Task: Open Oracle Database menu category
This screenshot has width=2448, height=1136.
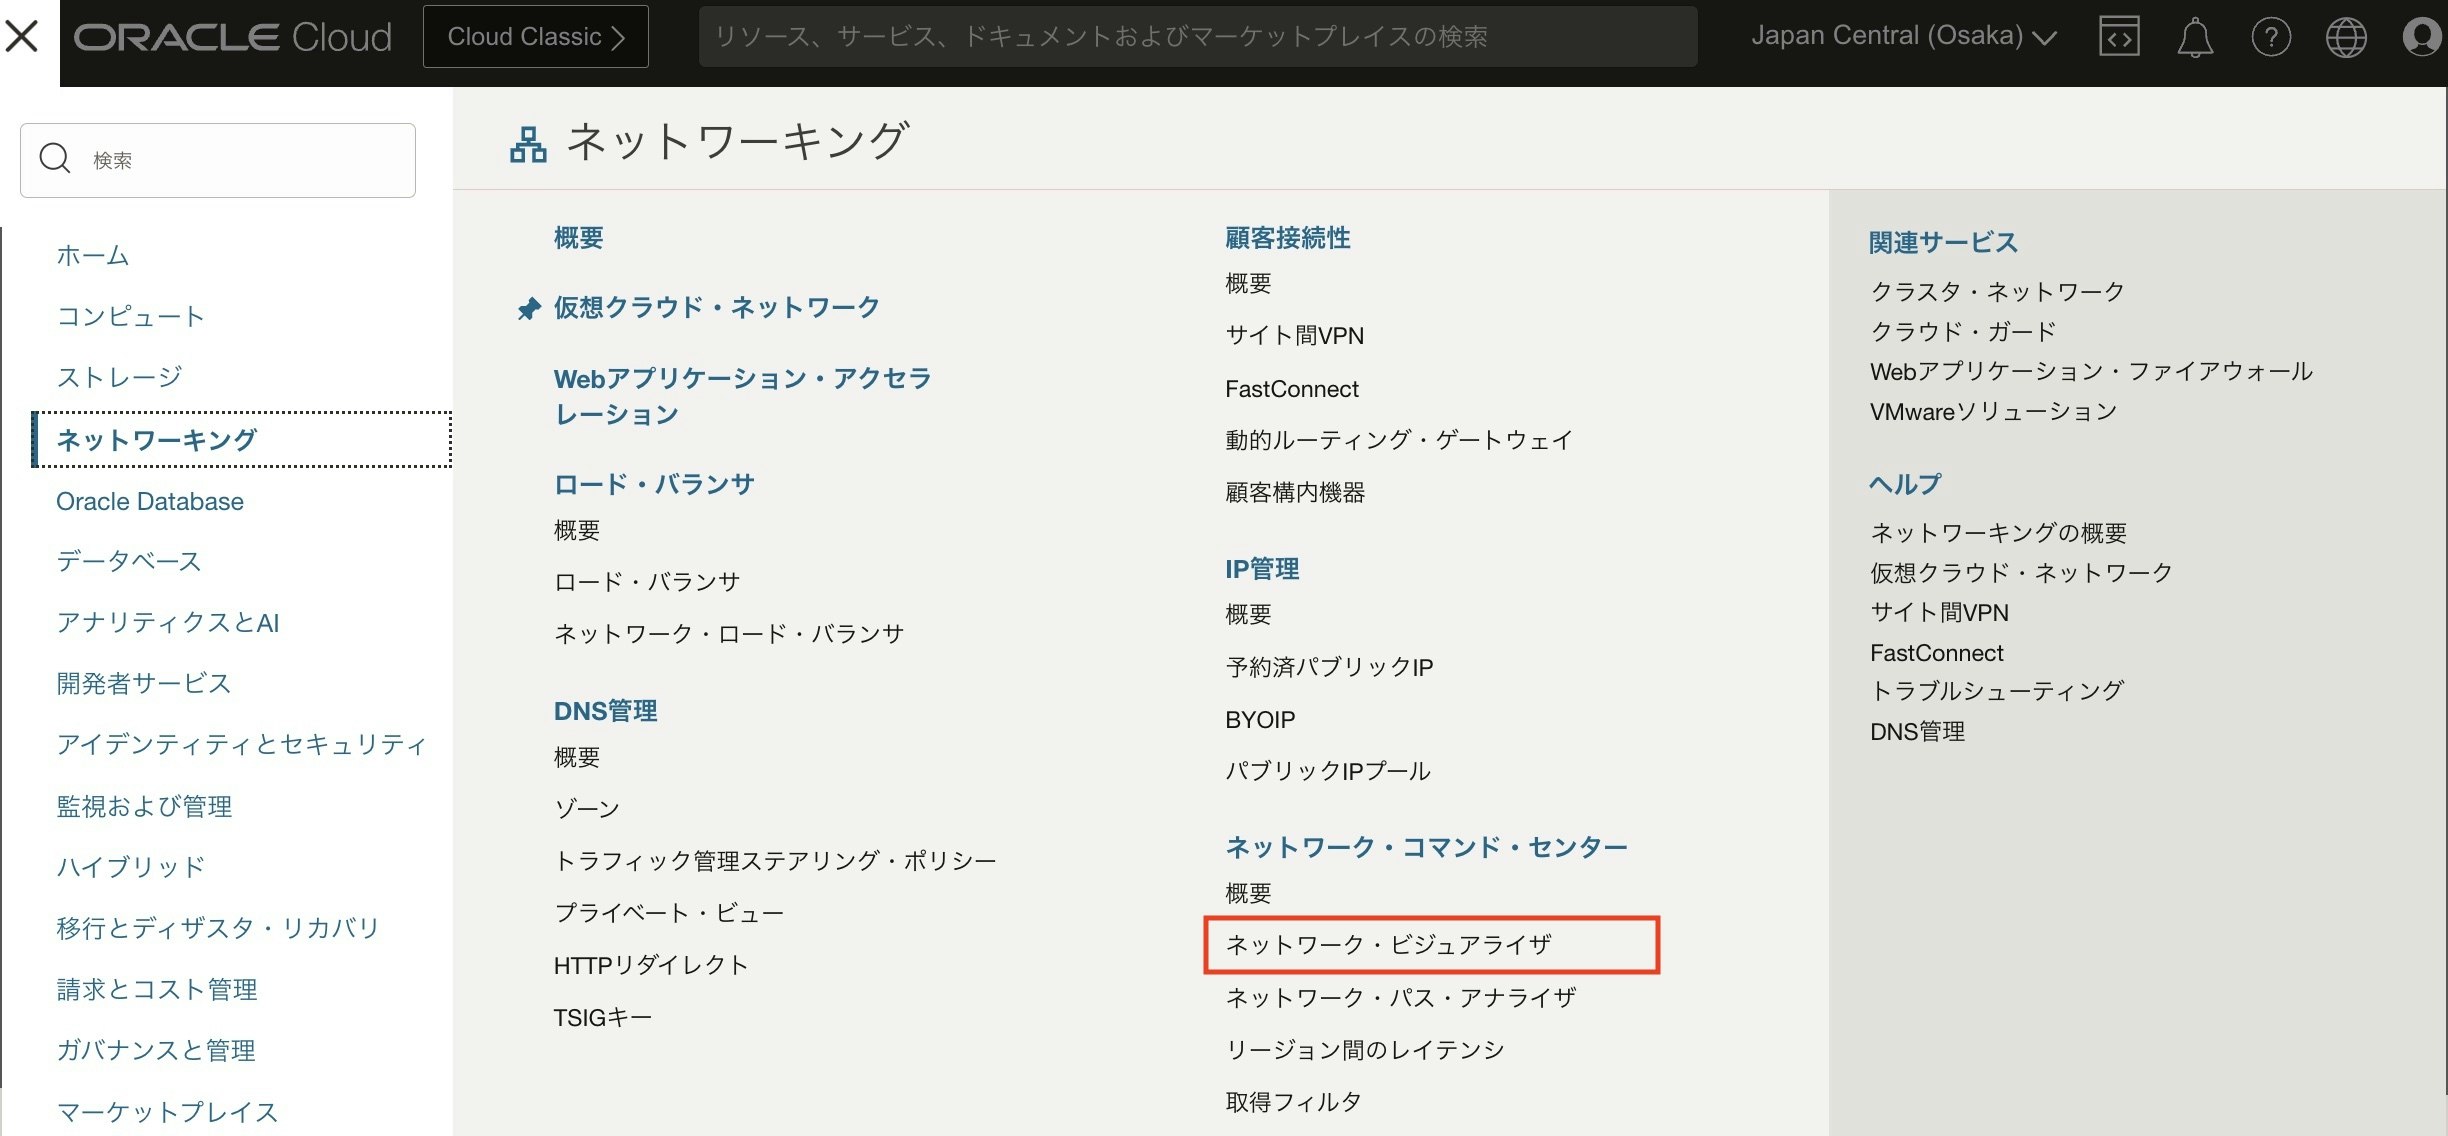Action: pyautogui.click(x=150, y=501)
